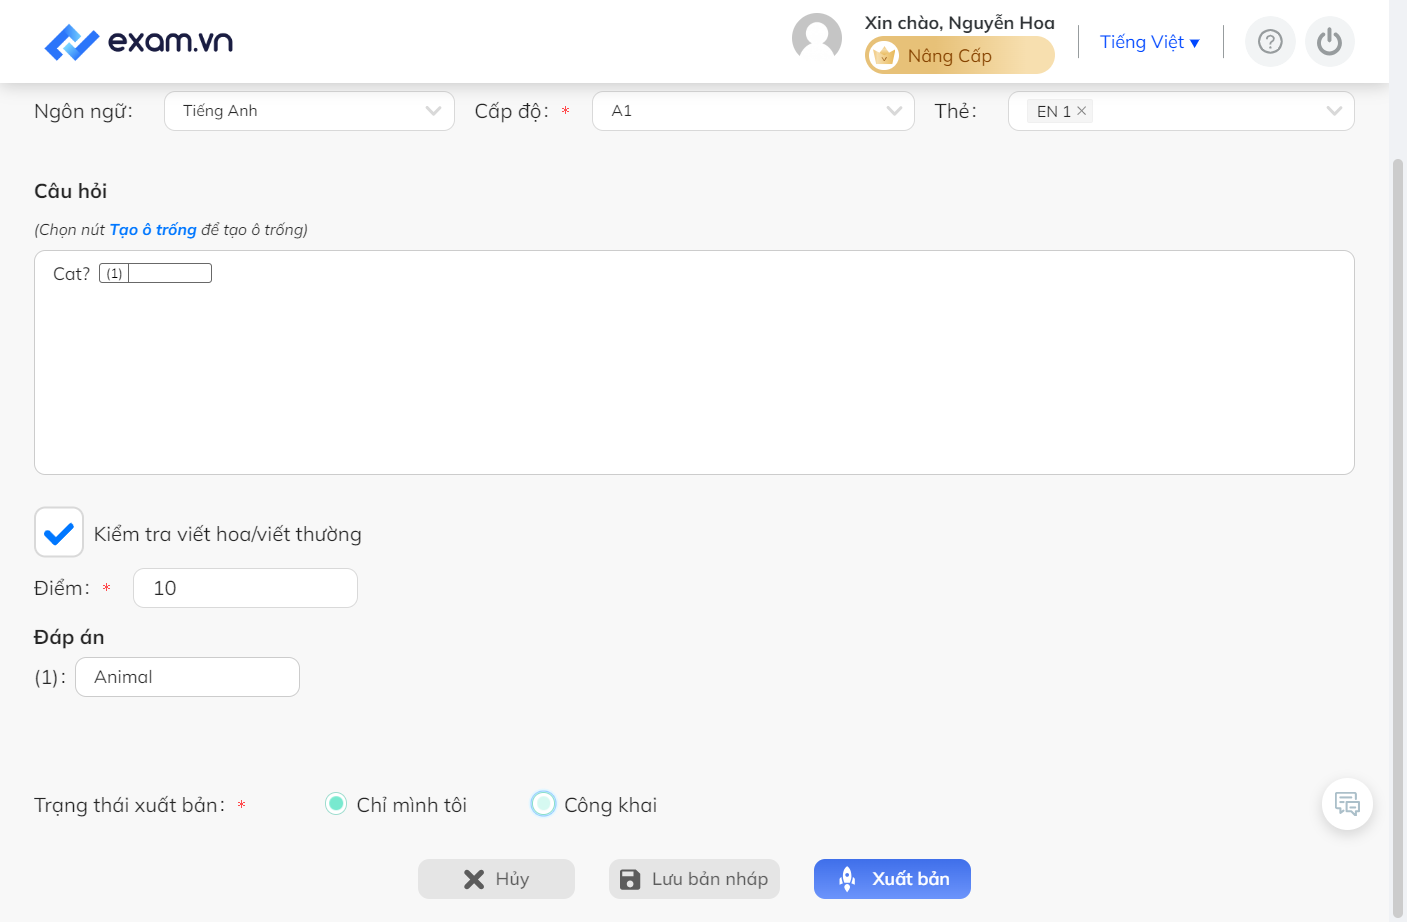Click the Điểm input with value 10

point(245,588)
